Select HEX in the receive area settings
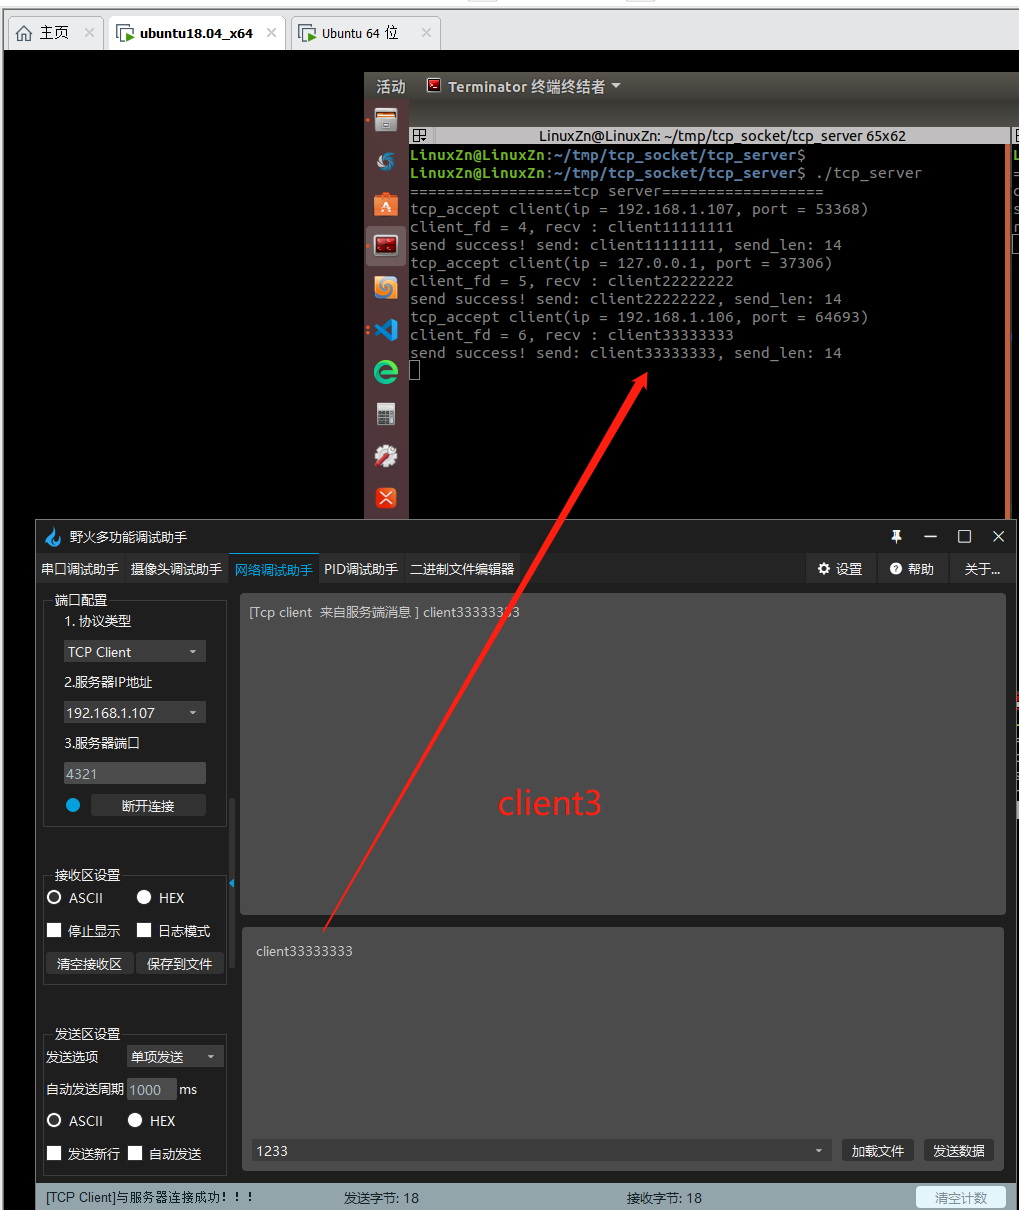The height and width of the screenshot is (1210, 1019). pyautogui.click(x=144, y=898)
